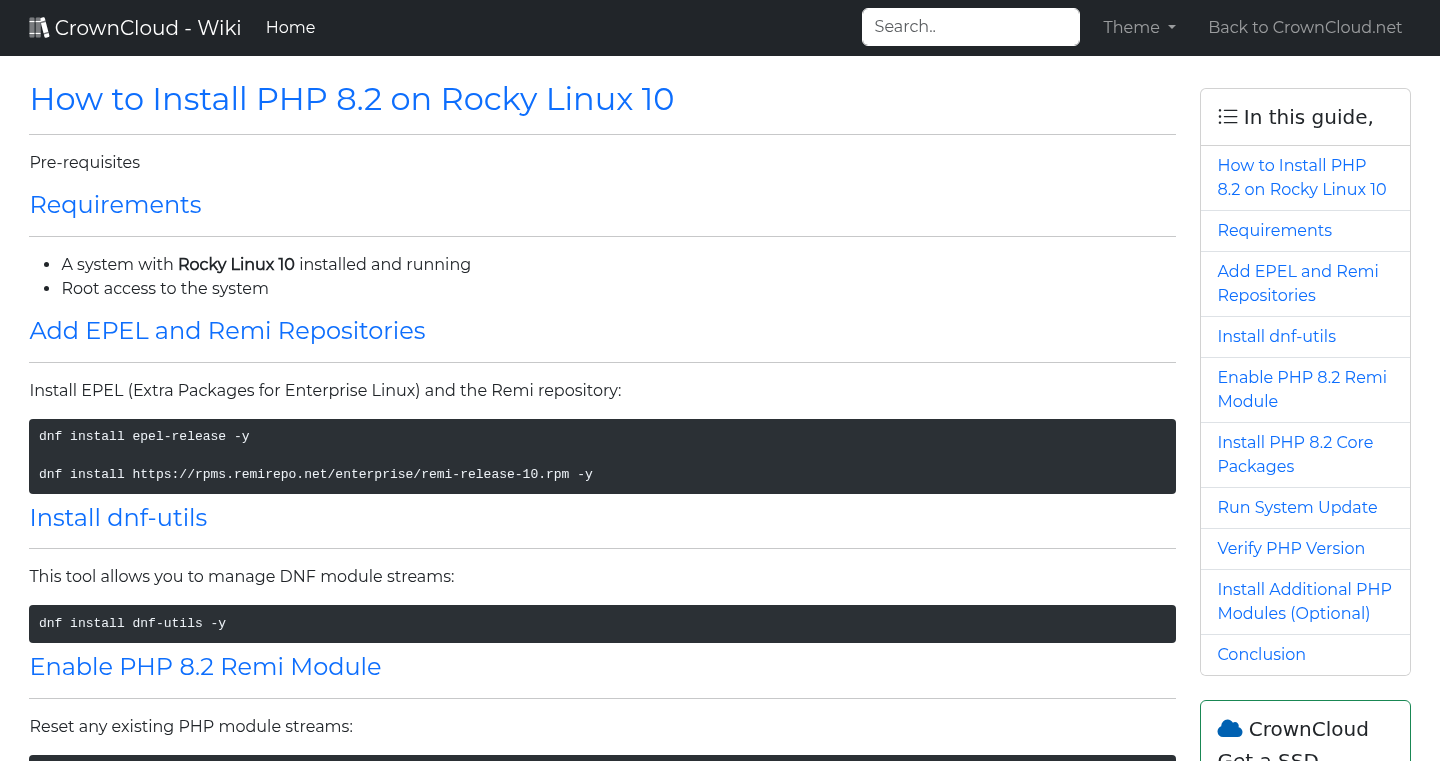Navigate to Enable PHP 8.2 Remi Module sidebar entry
Image resolution: width=1440 pixels, height=761 pixels.
[1301, 389]
